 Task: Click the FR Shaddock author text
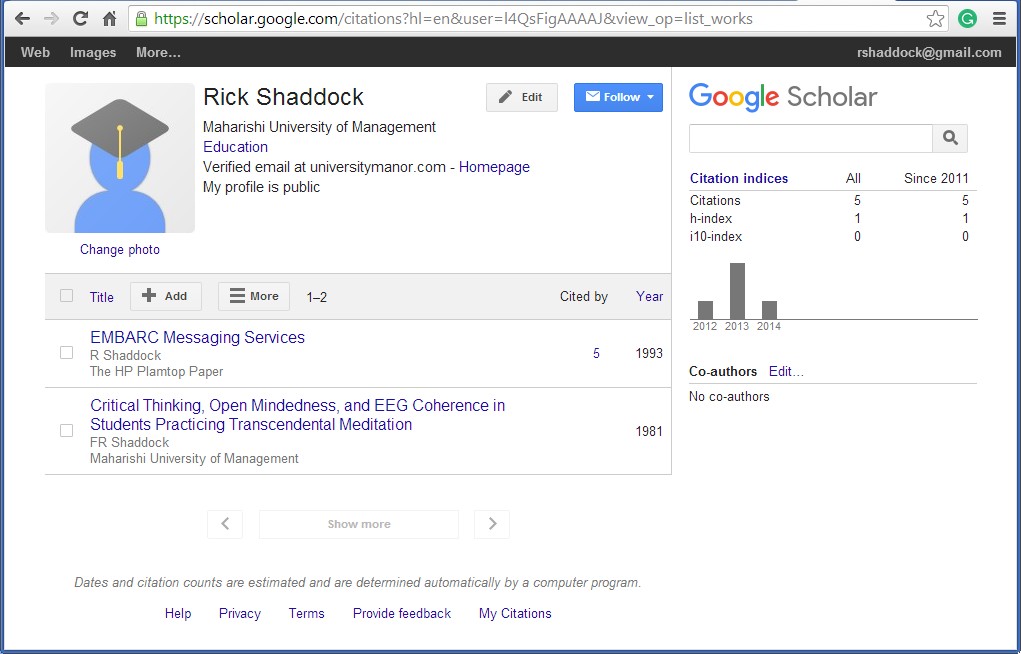(x=130, y=442)
